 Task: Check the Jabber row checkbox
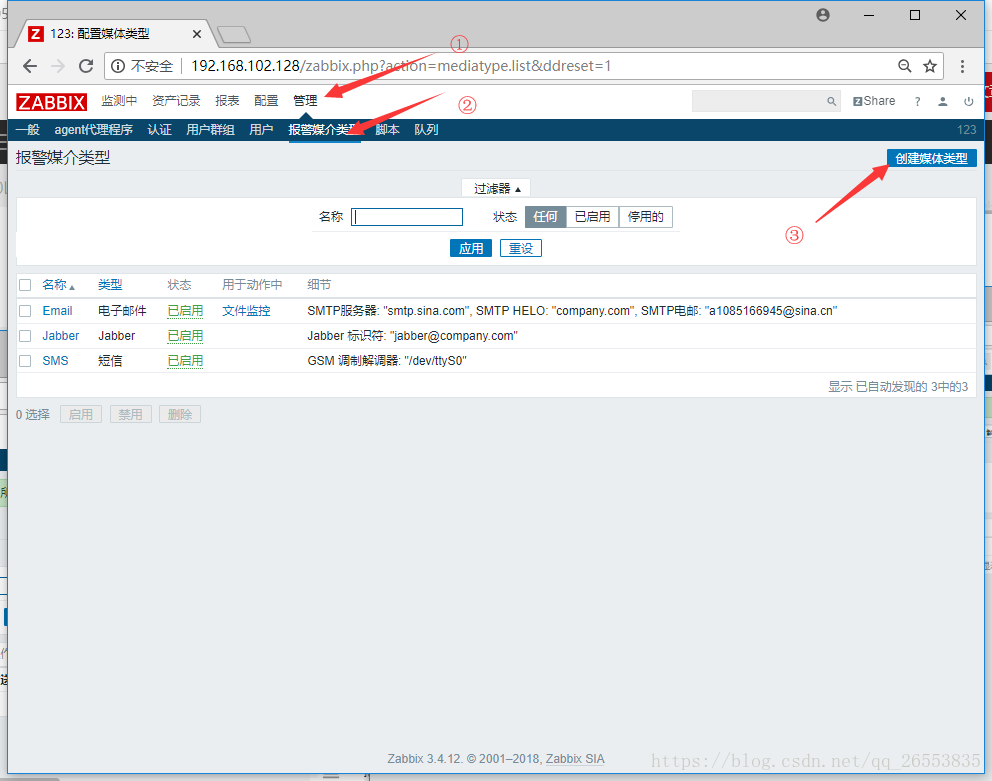(25, 336)
